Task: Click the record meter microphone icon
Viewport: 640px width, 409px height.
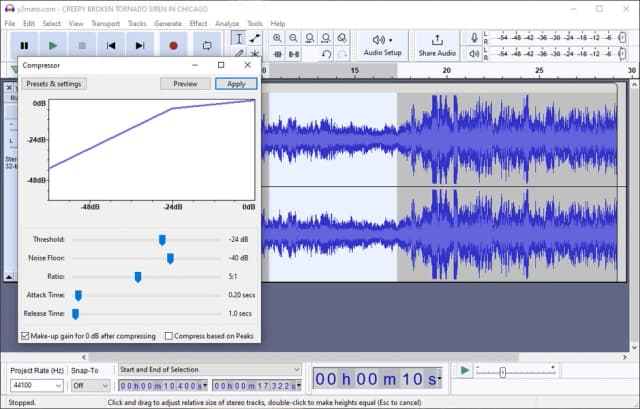Action: click(474, 38)
